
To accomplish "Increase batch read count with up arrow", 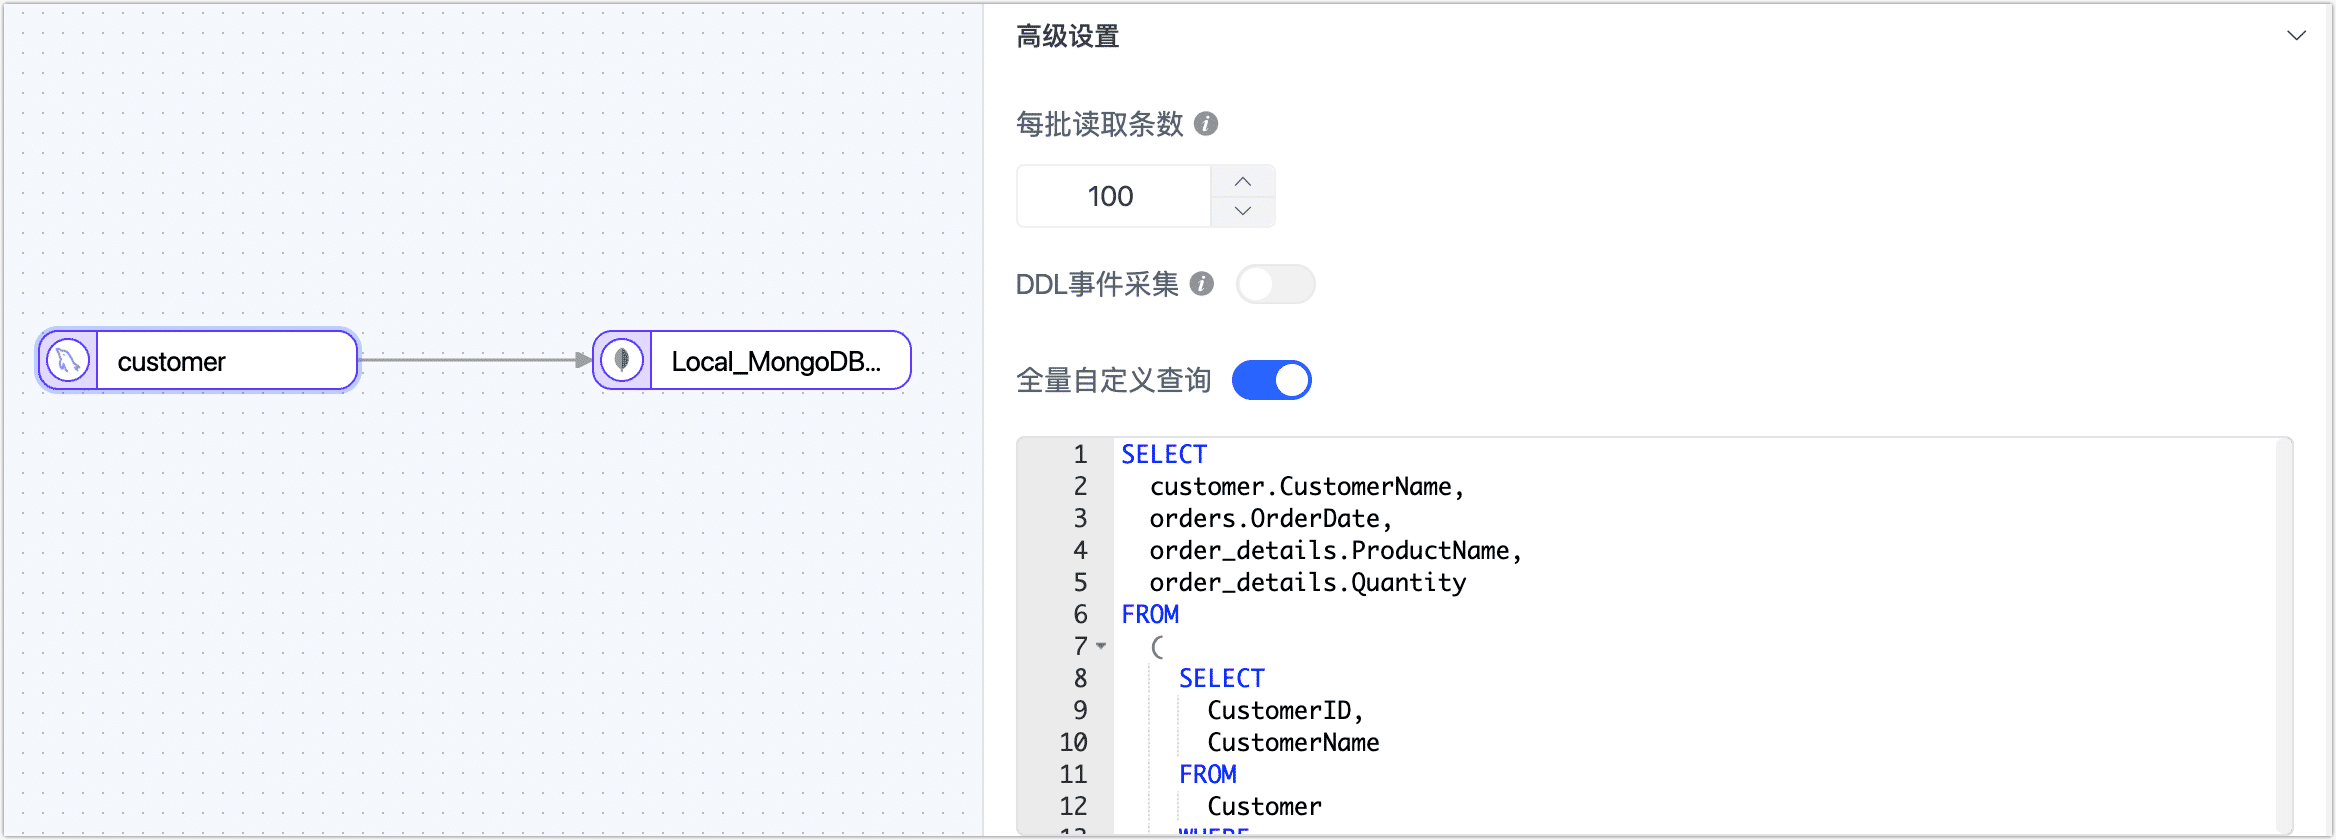I will pos(1243,181).
